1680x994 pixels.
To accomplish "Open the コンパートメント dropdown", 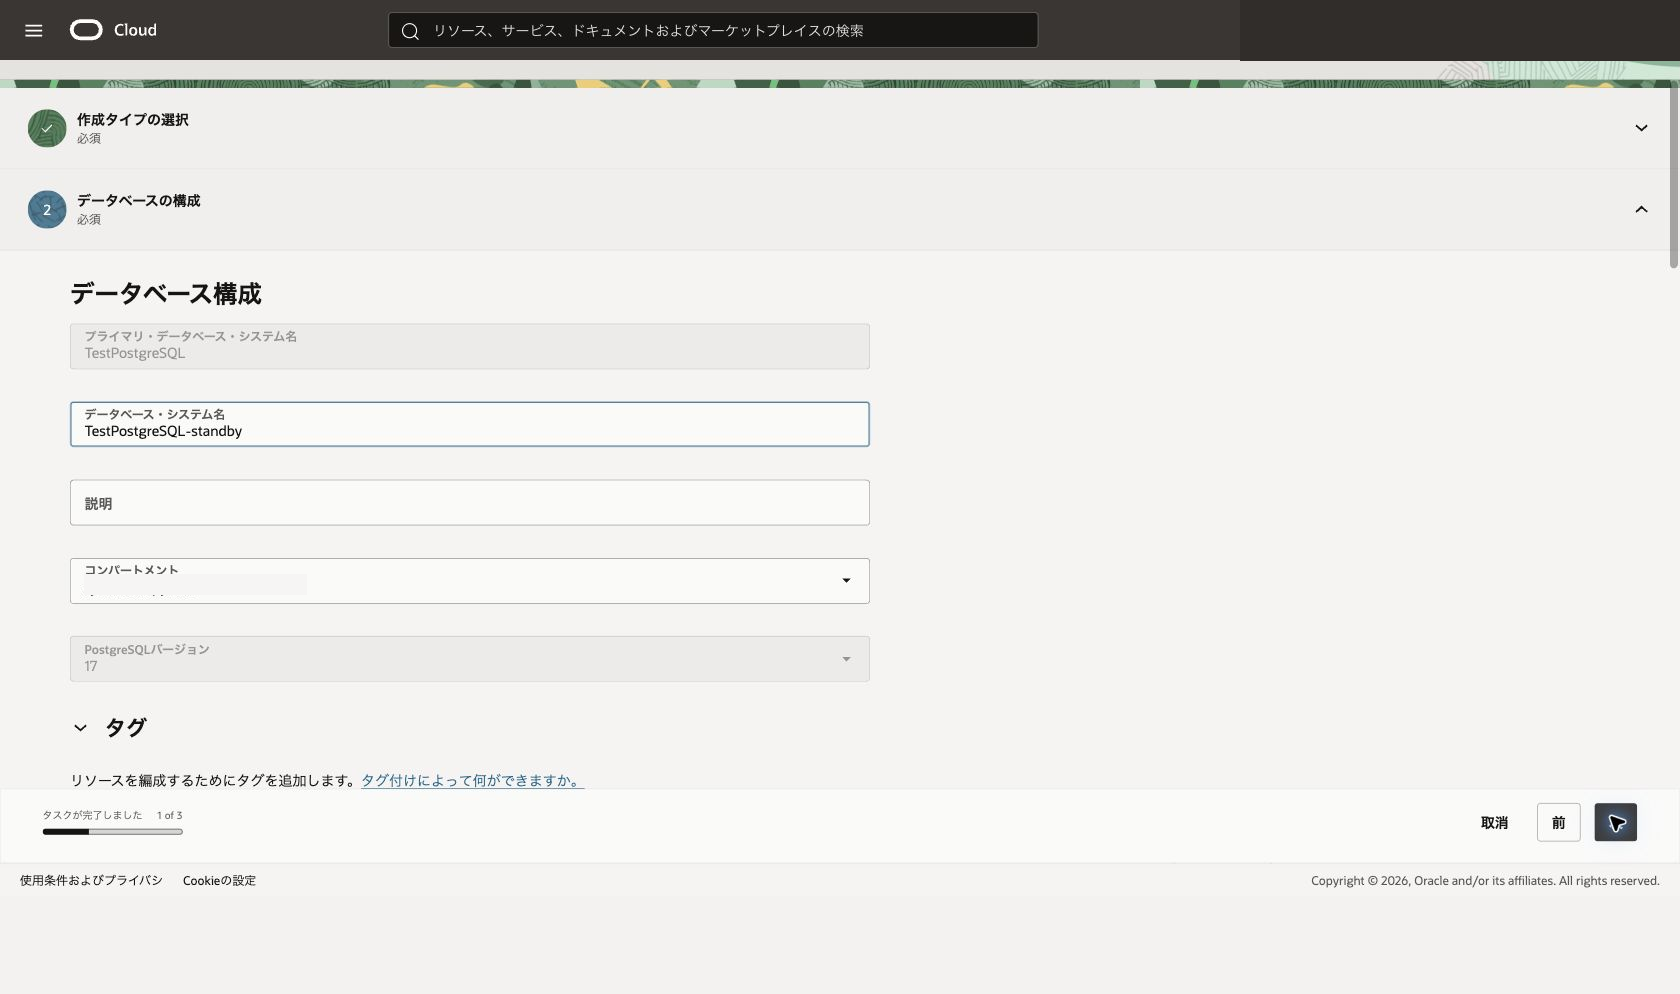I will pos(470,581).
